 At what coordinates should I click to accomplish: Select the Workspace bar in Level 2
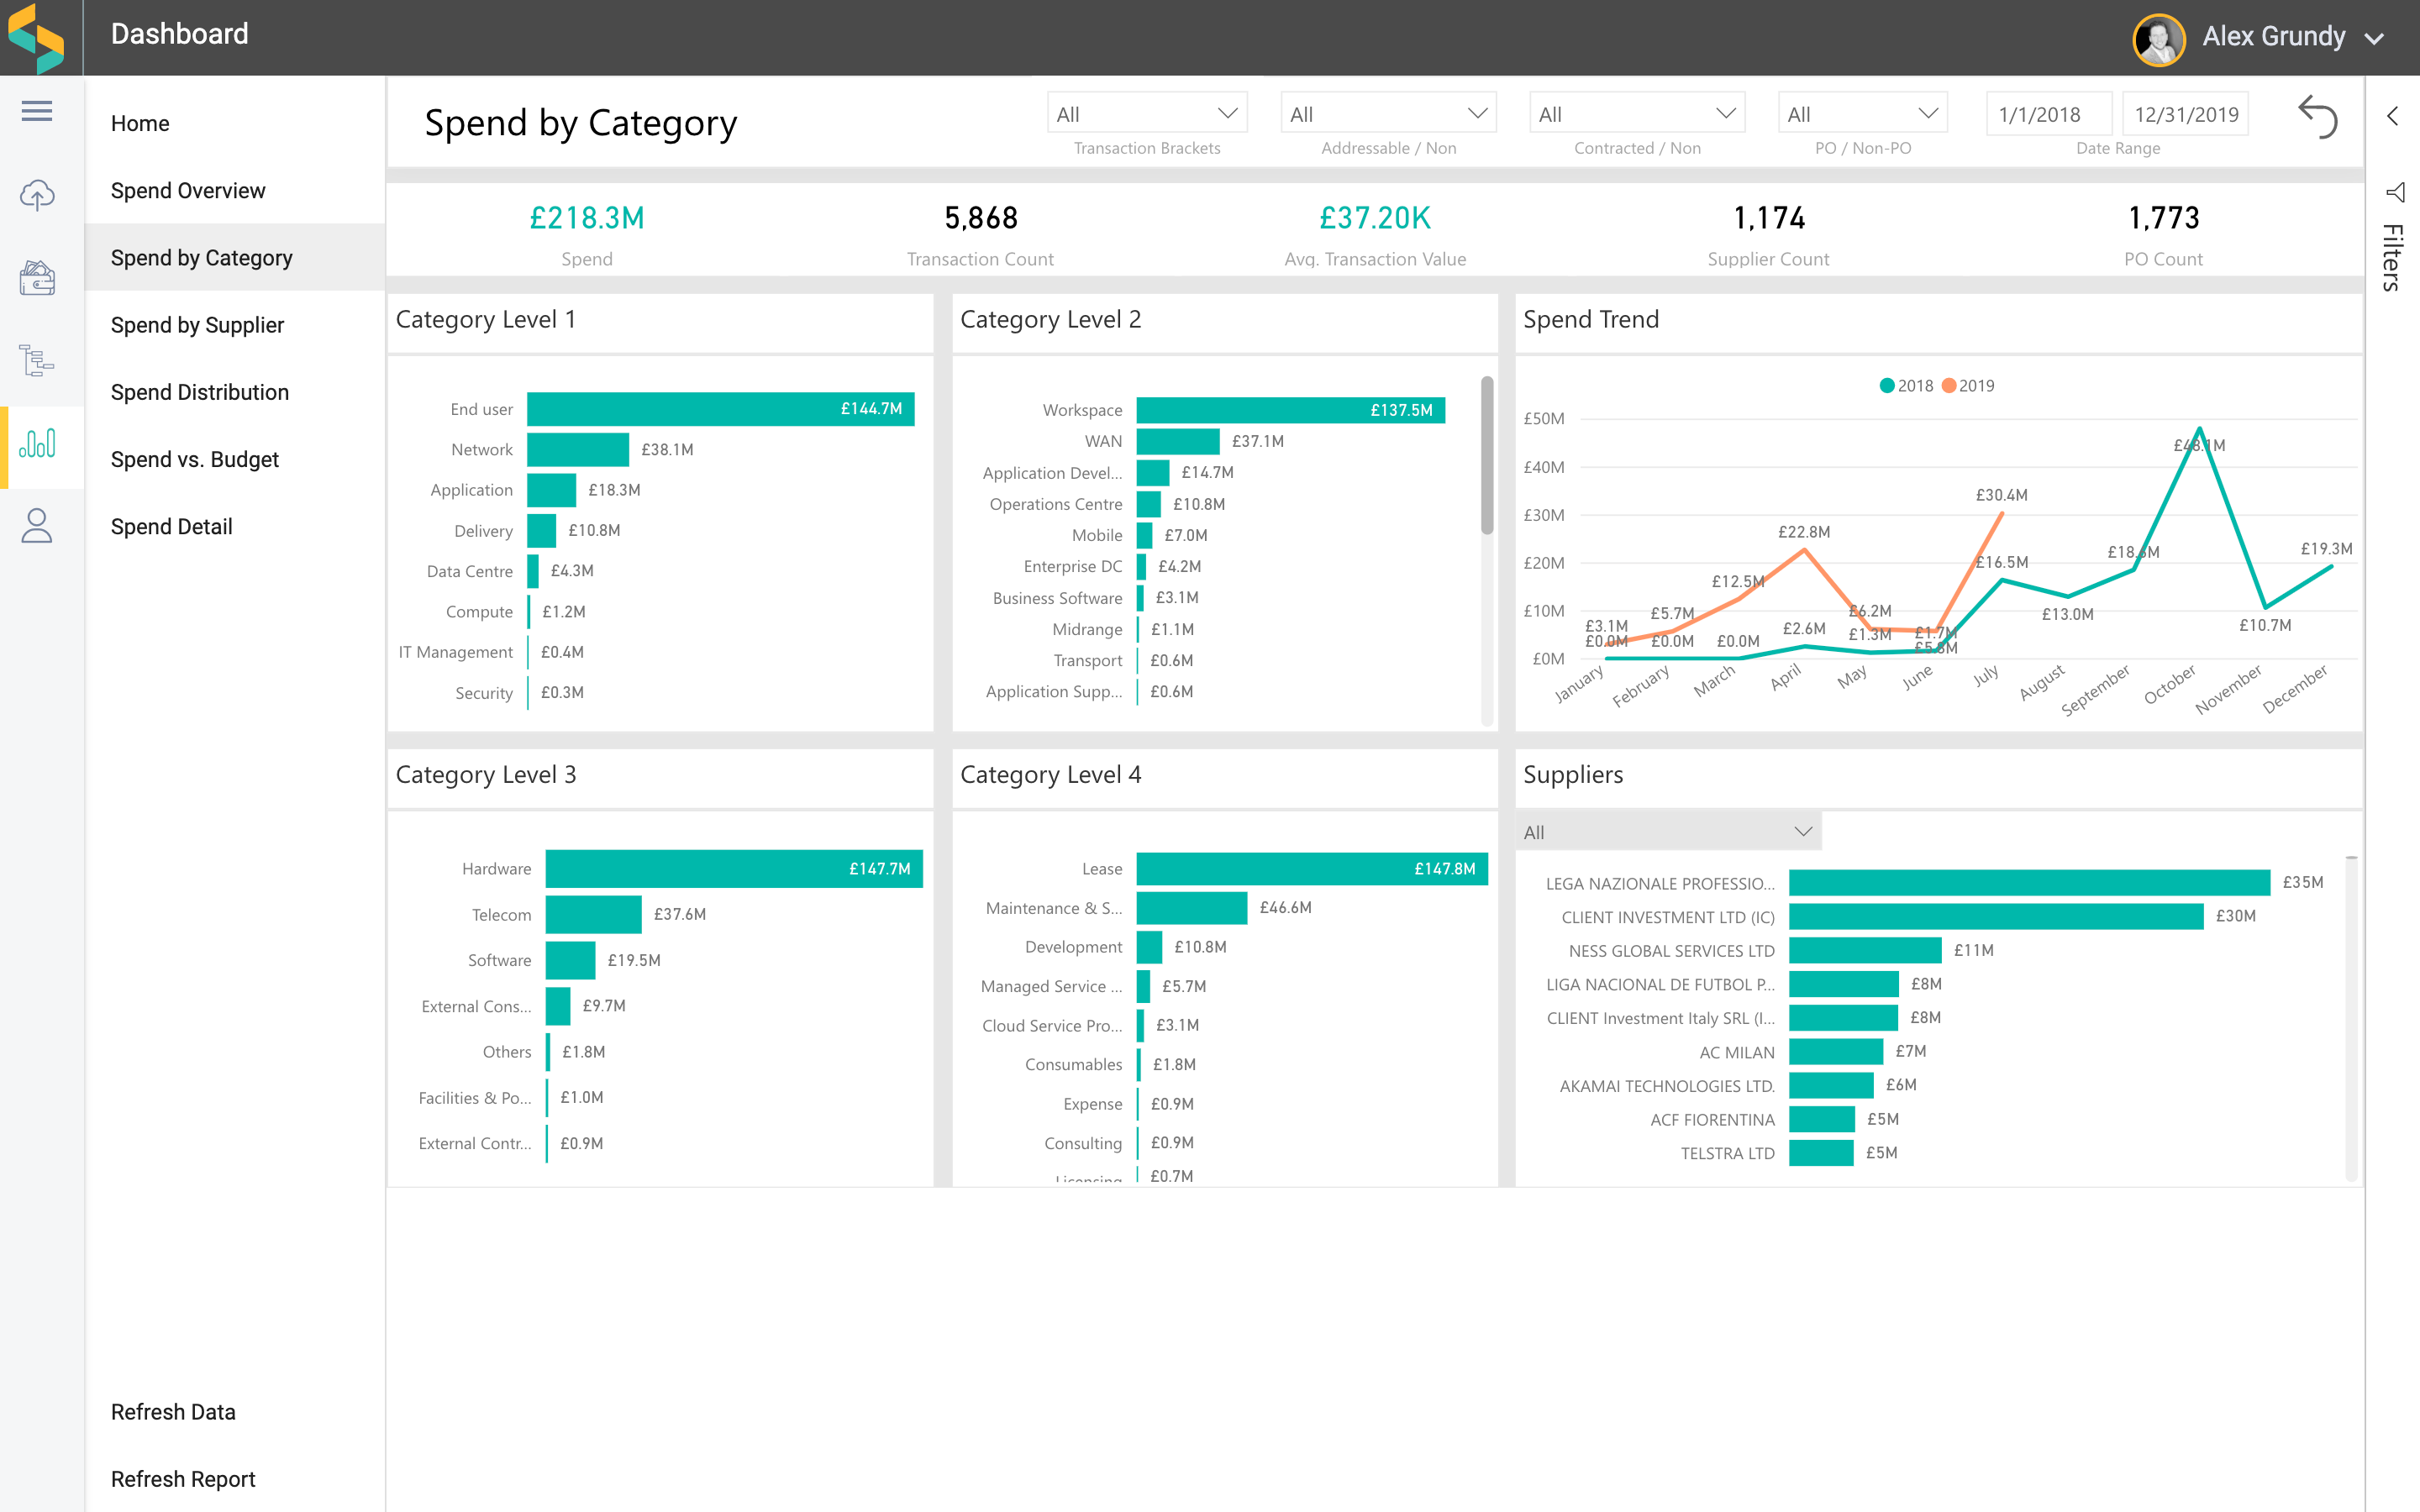[1290, 410]
